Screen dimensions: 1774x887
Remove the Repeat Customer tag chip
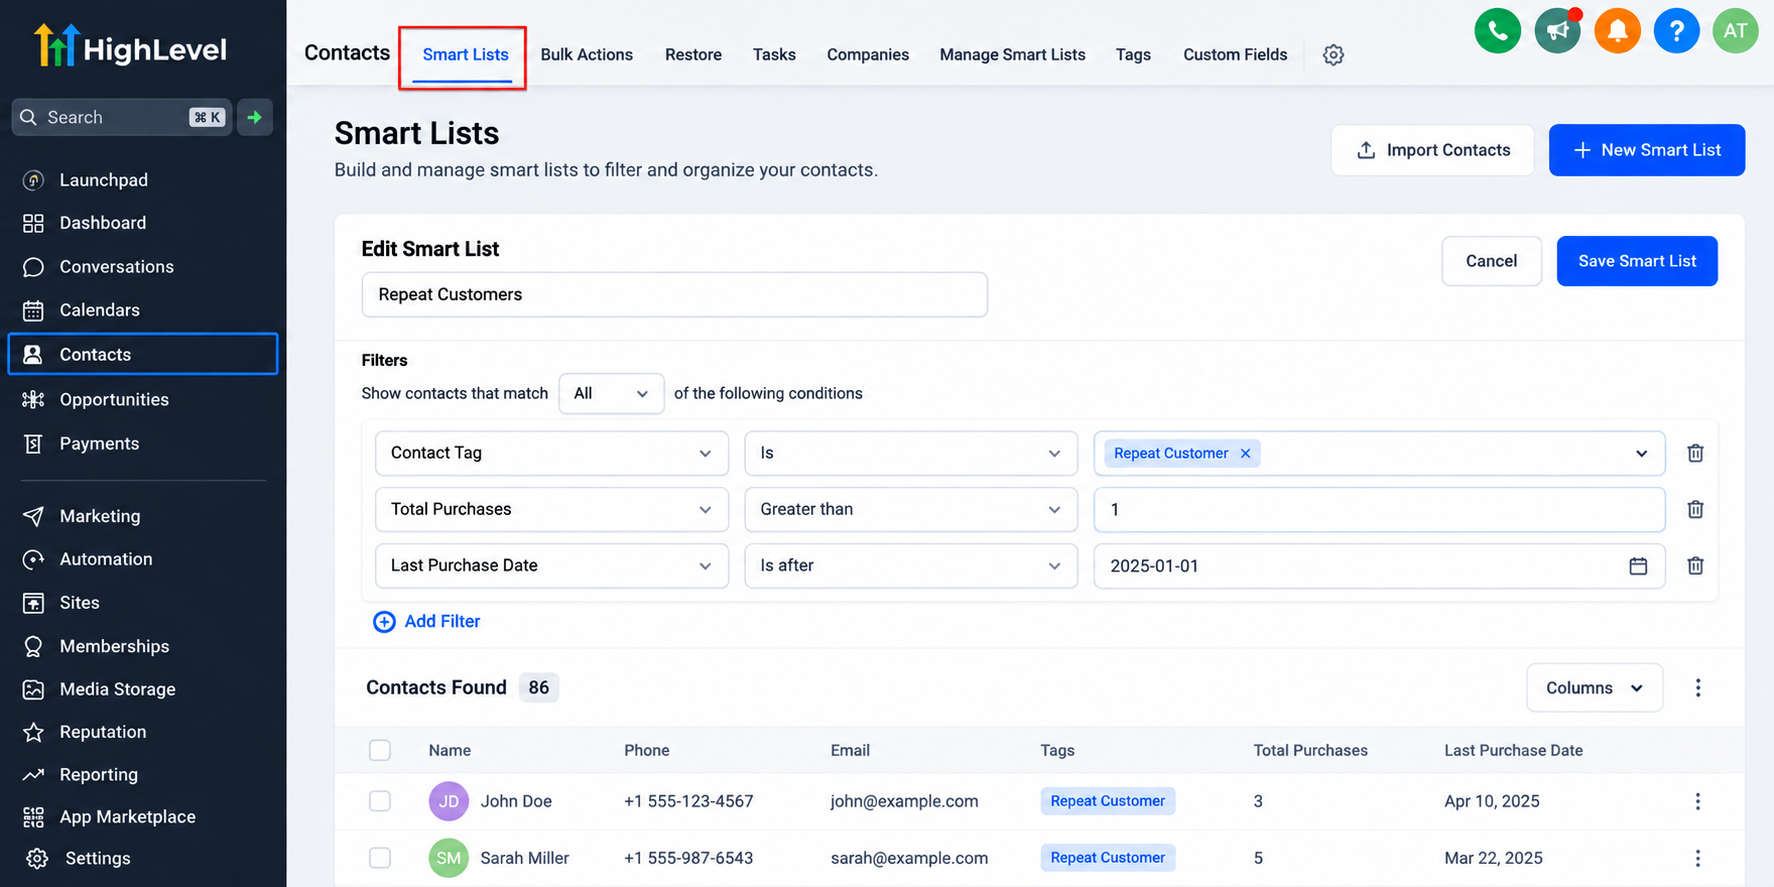(1245, 453)
